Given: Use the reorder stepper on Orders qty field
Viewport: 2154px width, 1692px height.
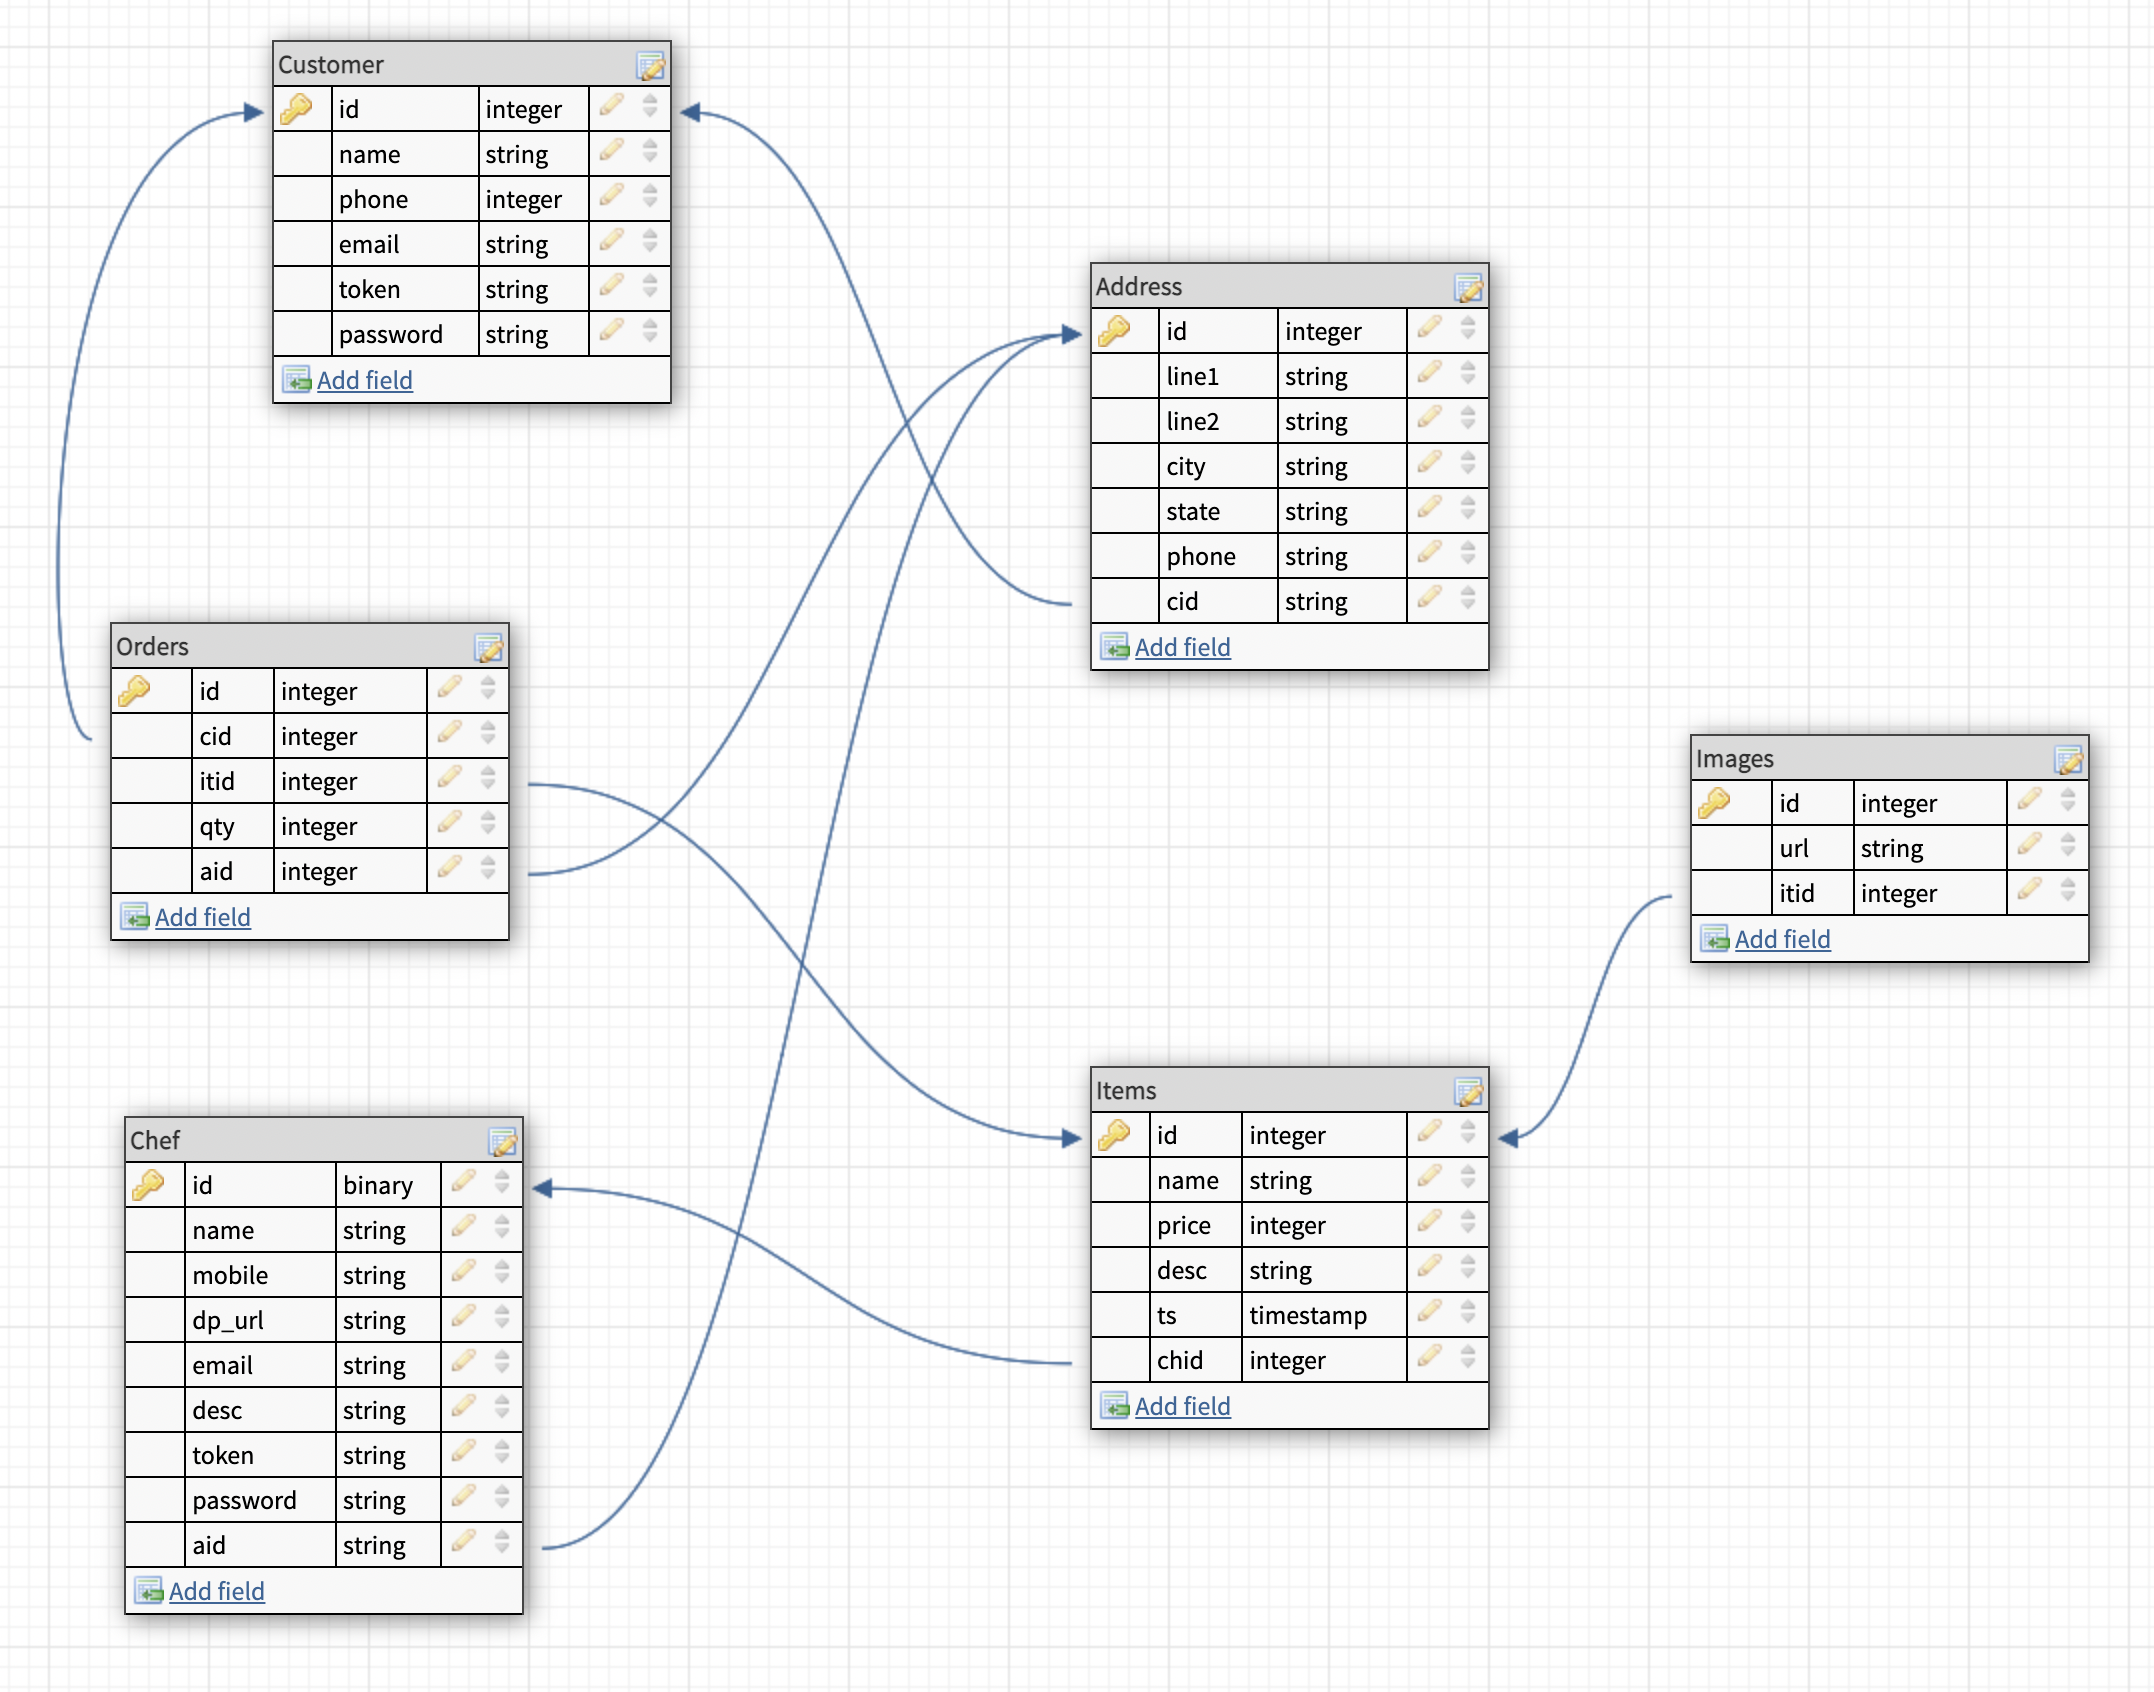Looking at the screenshot, I should (486, 825).
